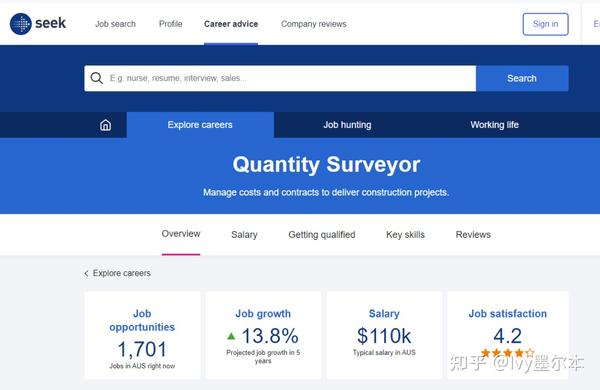Click the magnifying glass search icon

(x=96, y=78)
